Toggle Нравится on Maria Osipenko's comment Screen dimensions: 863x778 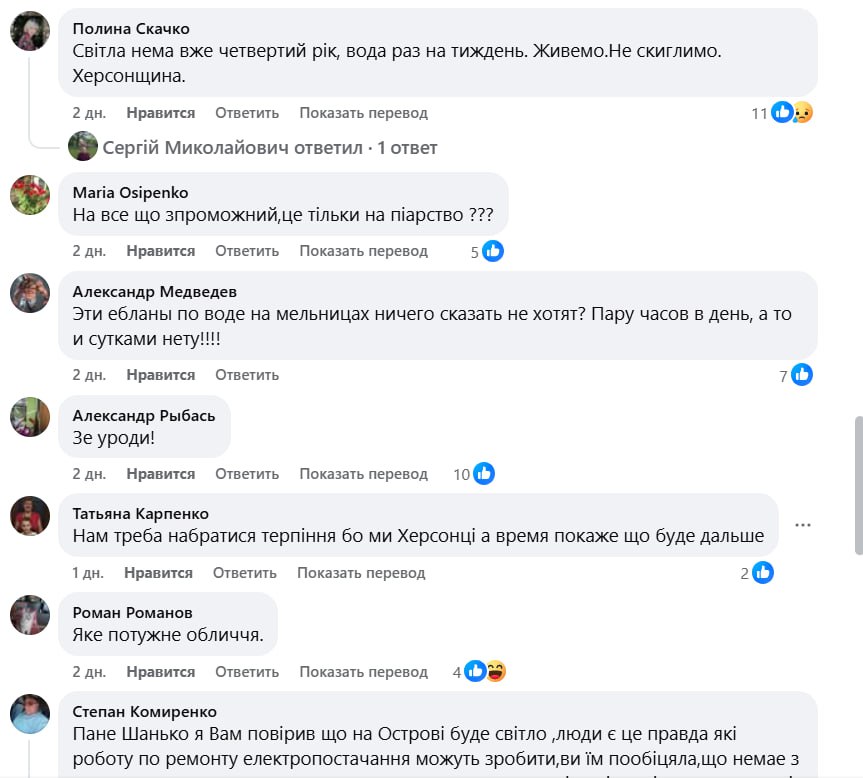[160, 251]
